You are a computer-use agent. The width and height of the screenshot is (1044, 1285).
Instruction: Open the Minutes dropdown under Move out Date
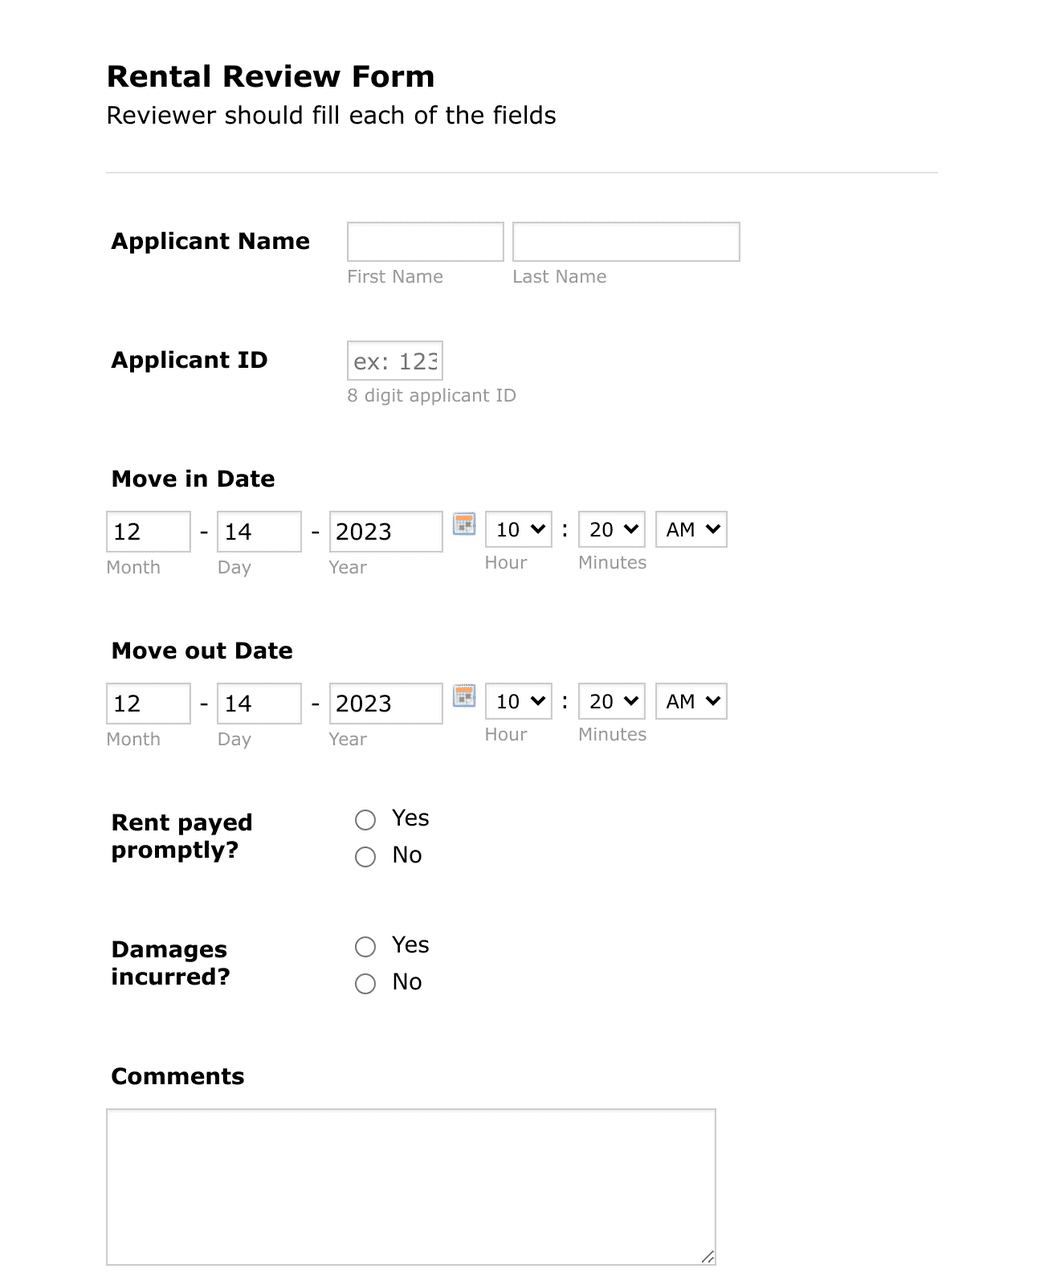[610, 701]
